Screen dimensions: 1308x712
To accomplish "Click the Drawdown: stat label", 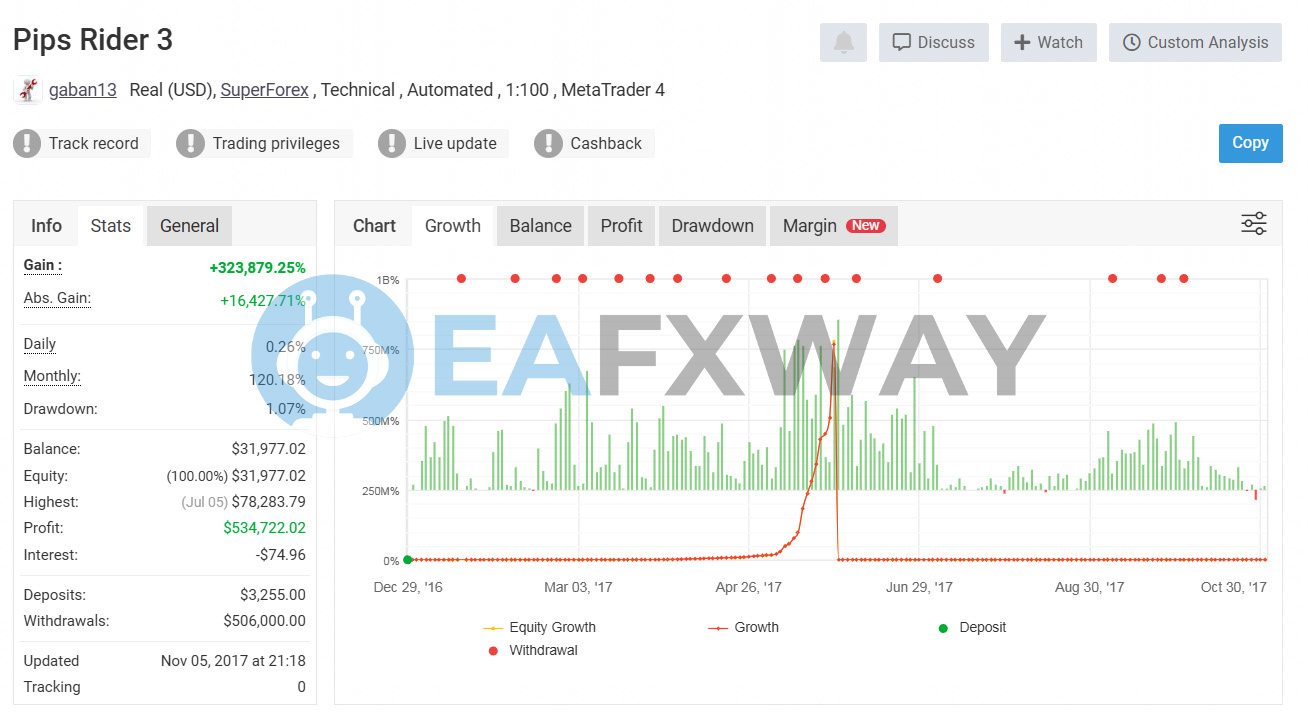I will tap(60, 408).
